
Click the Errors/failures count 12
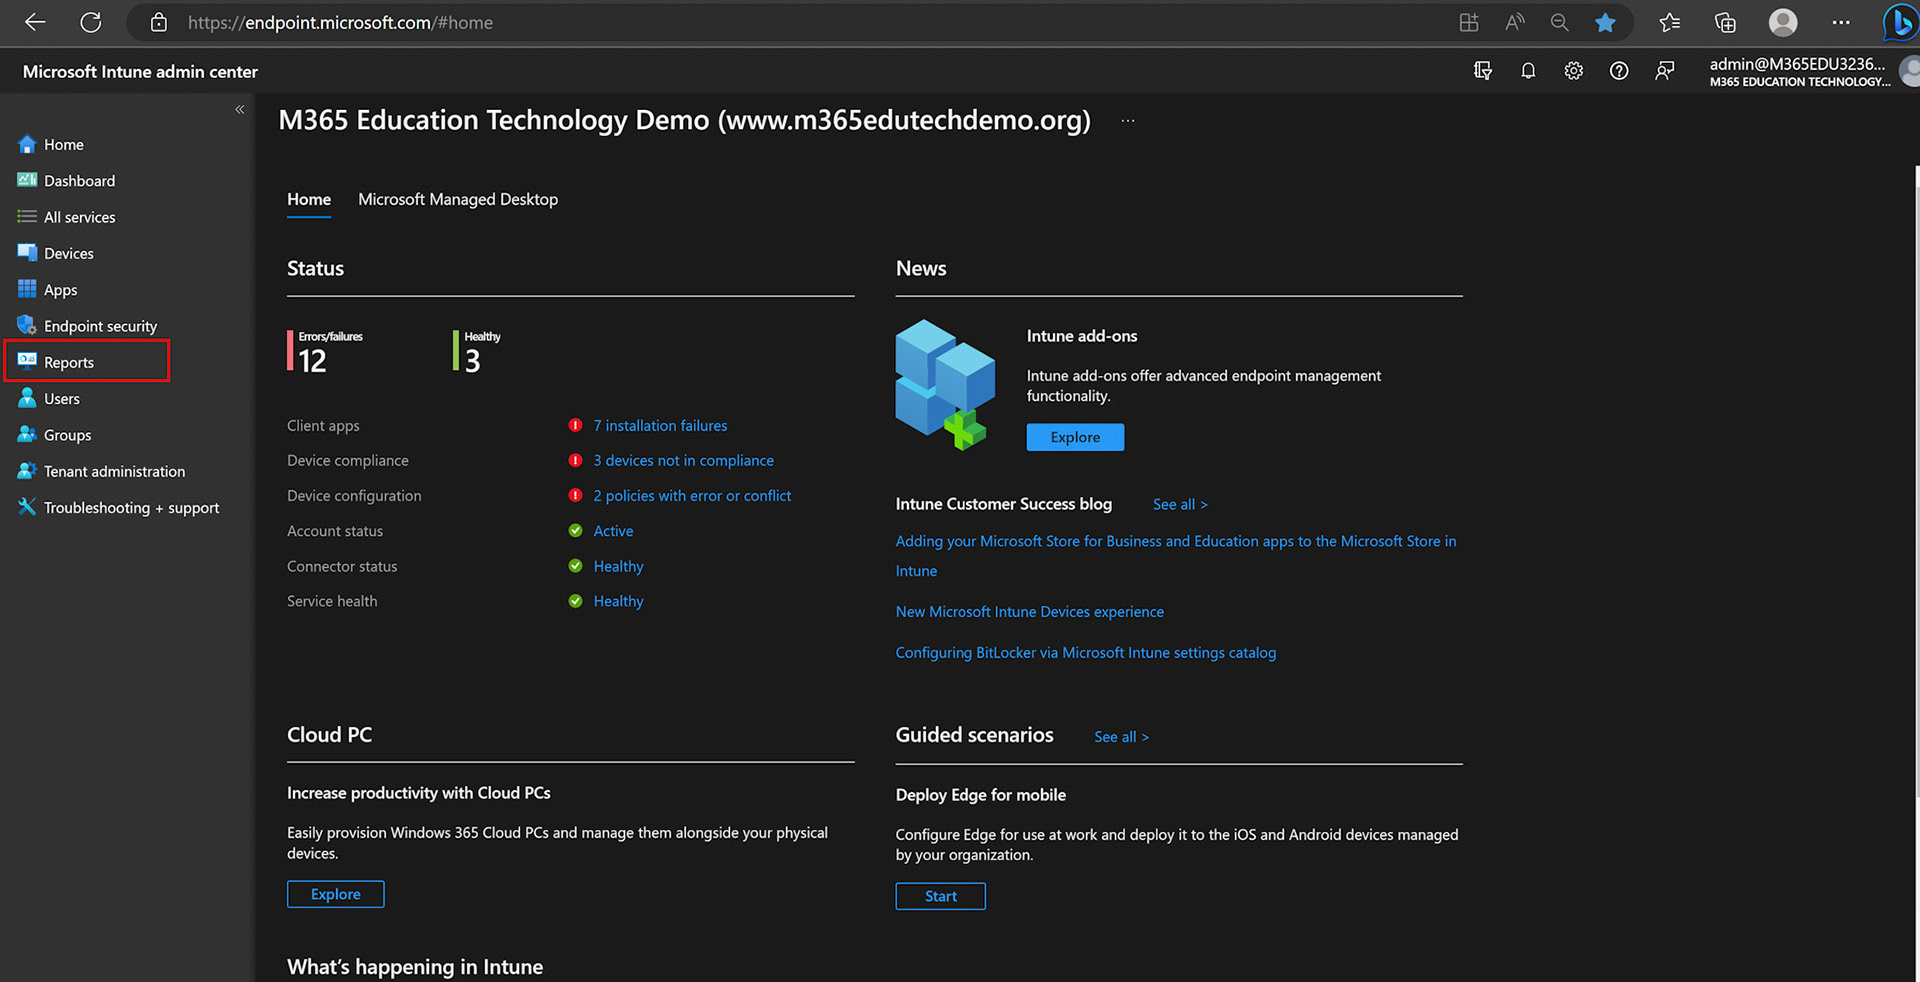(312, 361)
